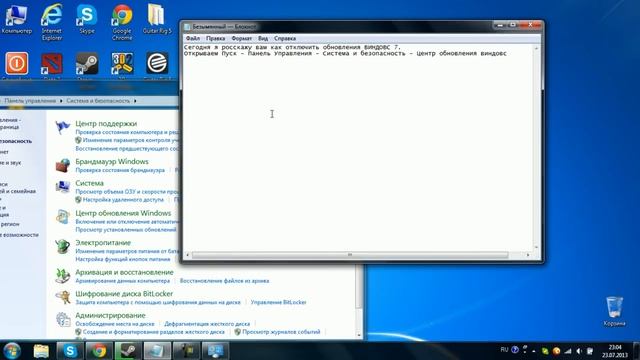Click Настройка удаленного доступа link

(123, 200)
